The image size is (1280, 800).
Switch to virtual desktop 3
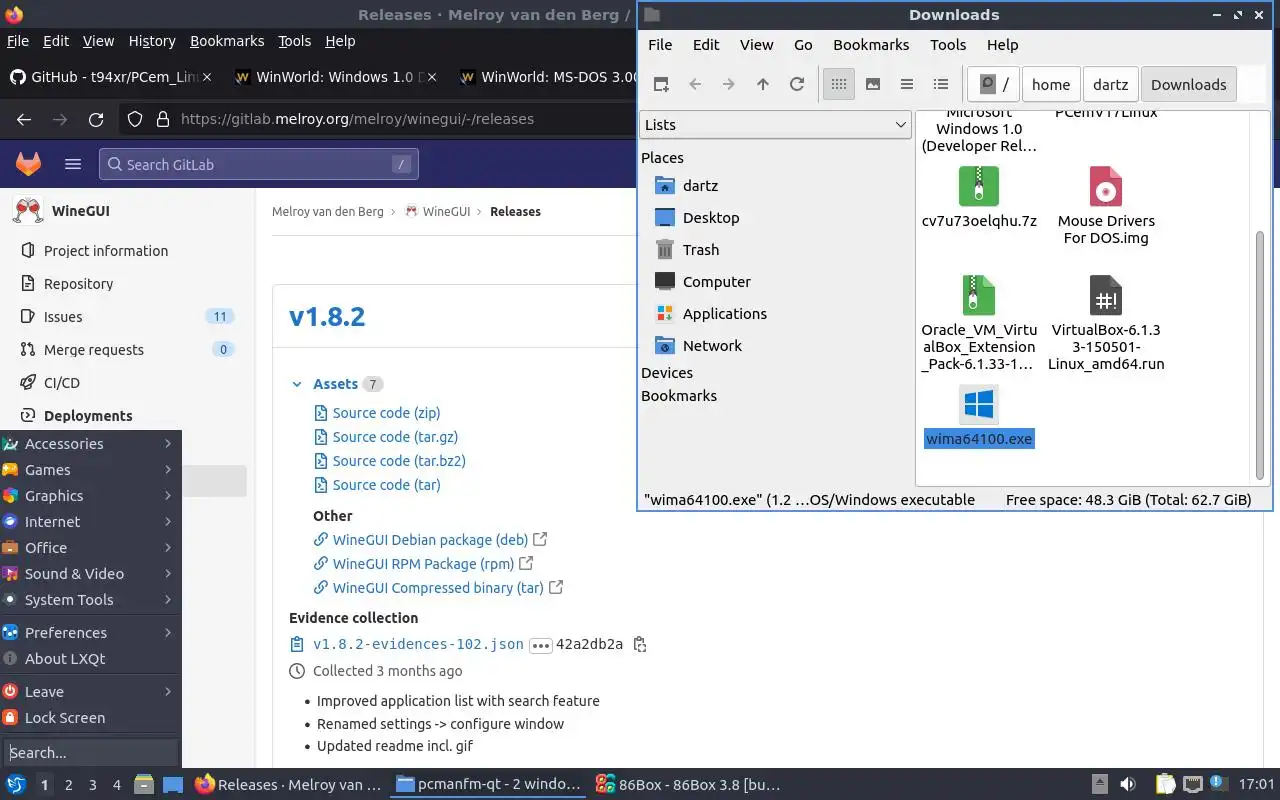93,785
